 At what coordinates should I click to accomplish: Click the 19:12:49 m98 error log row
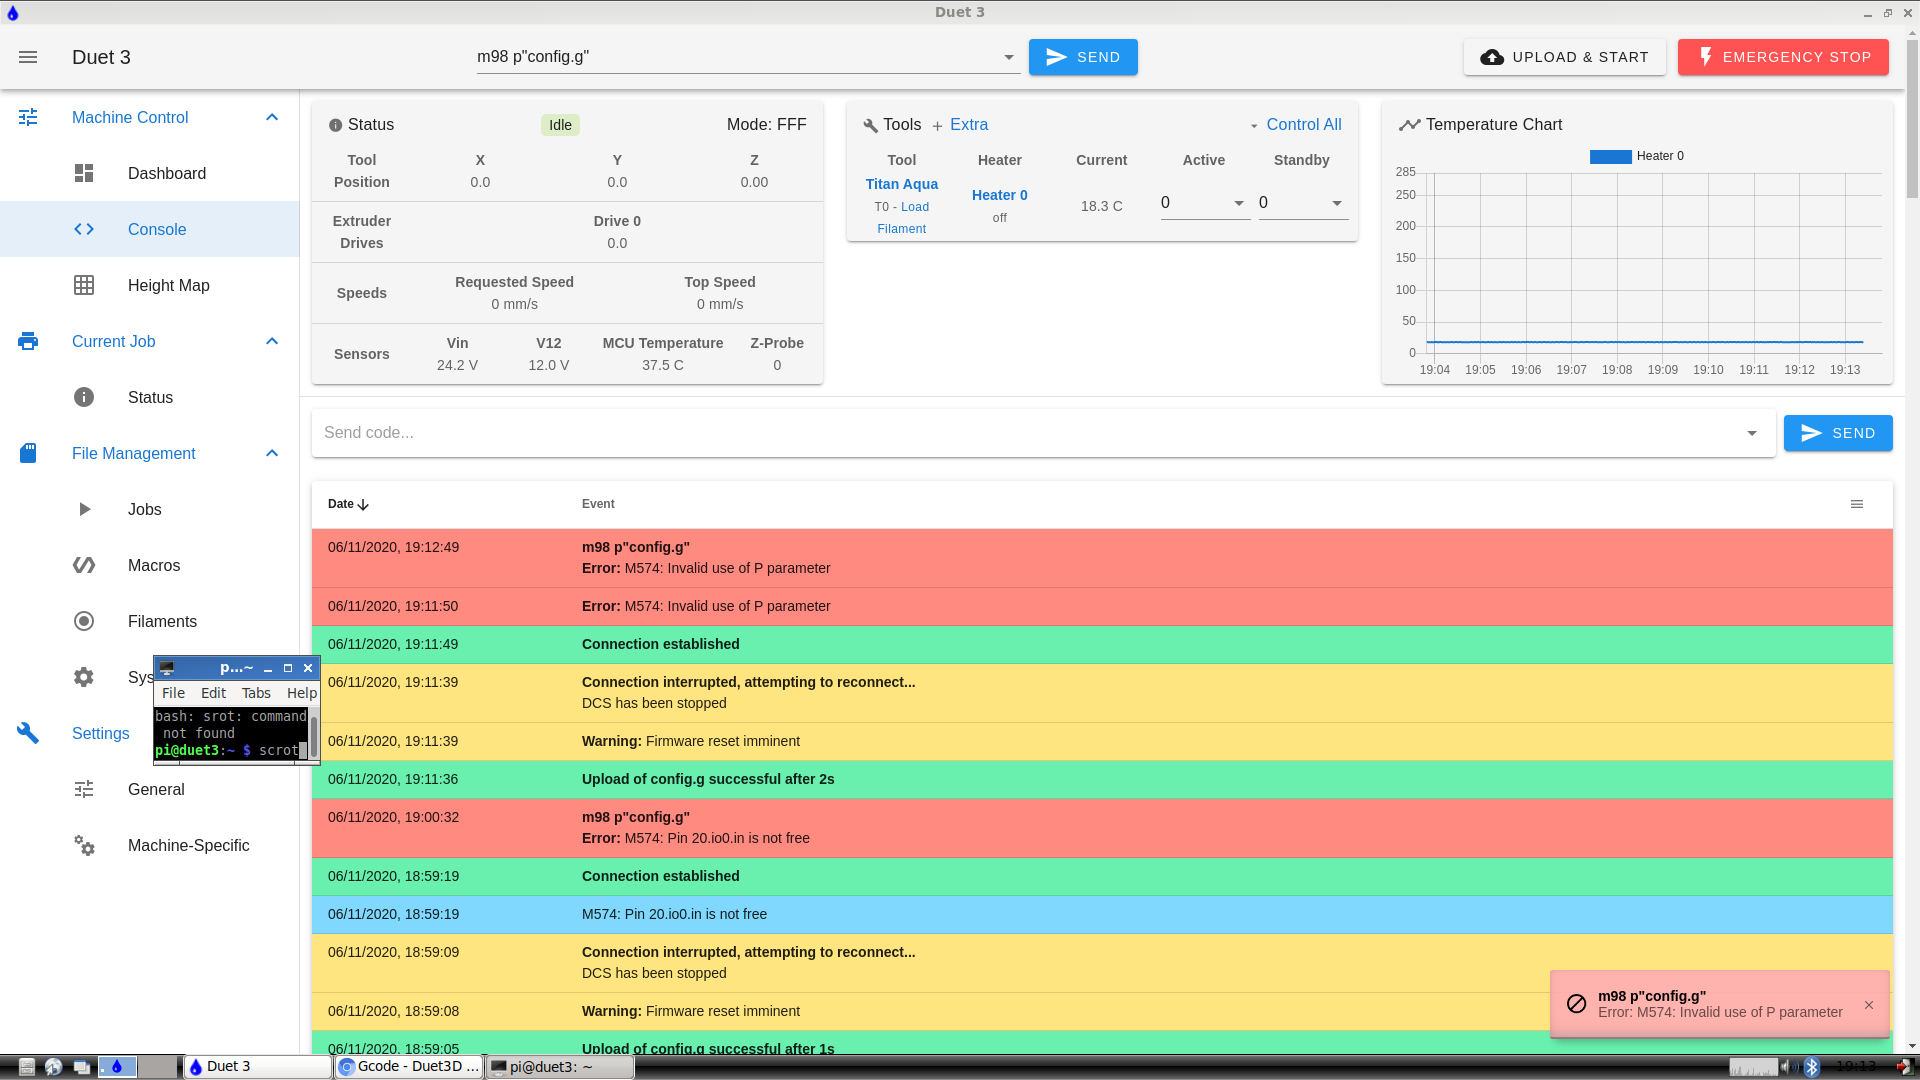(1102, 558)
